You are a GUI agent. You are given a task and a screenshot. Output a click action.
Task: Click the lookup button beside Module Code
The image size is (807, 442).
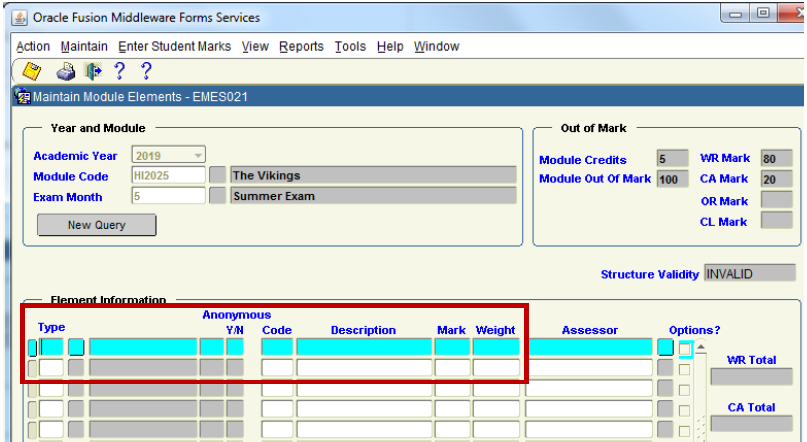coord(218,175)
